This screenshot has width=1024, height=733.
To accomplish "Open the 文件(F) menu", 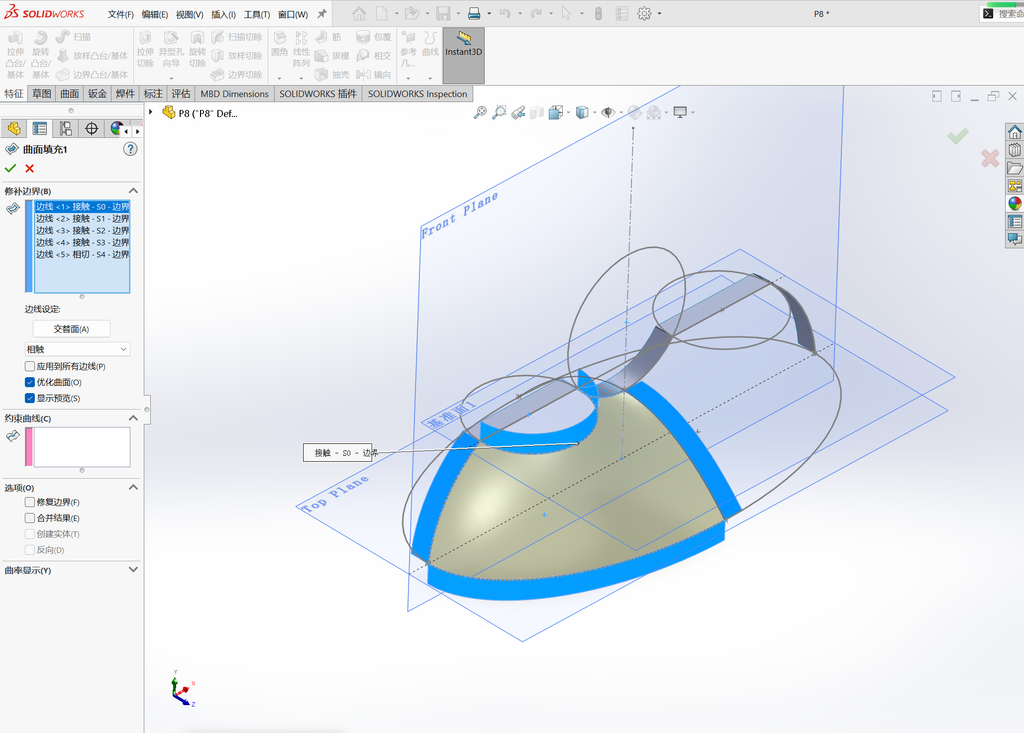I will (x=121, y=14).
